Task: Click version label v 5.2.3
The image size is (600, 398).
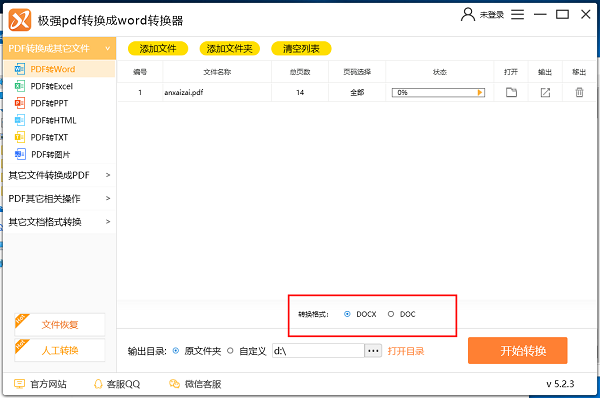Action: tap(560, 384)
